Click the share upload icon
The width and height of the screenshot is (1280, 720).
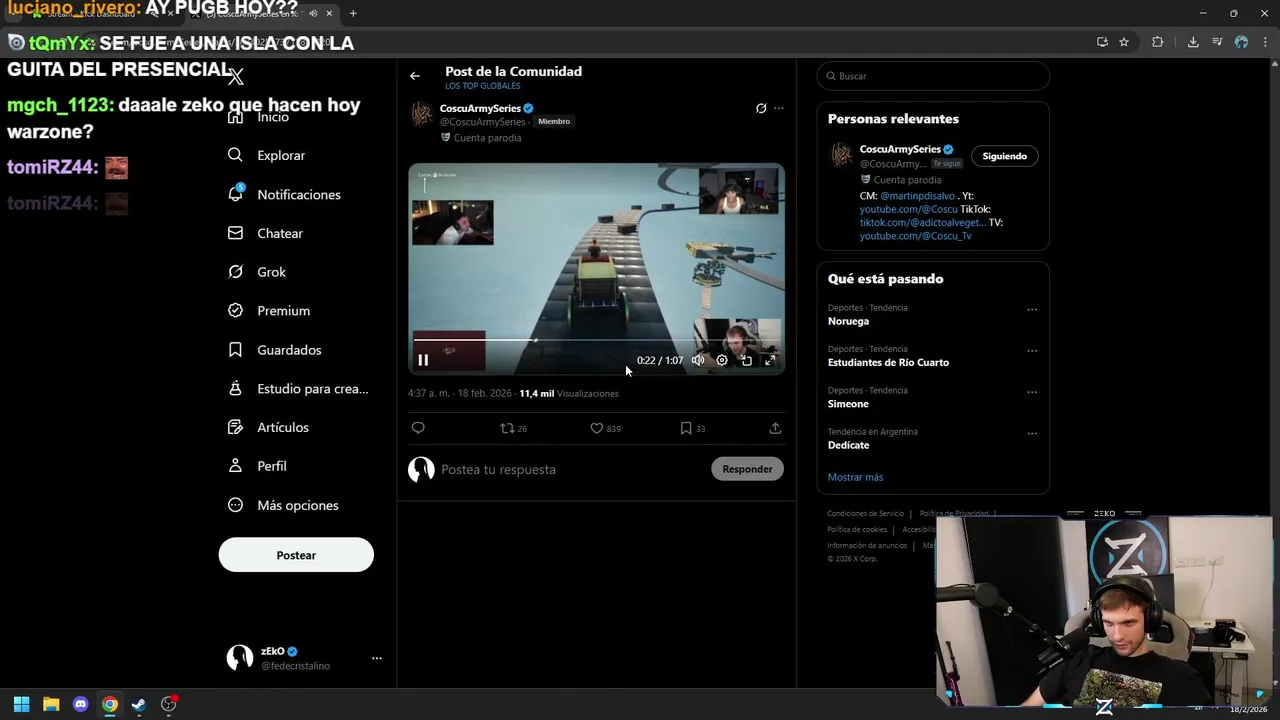tap(775, 428)
